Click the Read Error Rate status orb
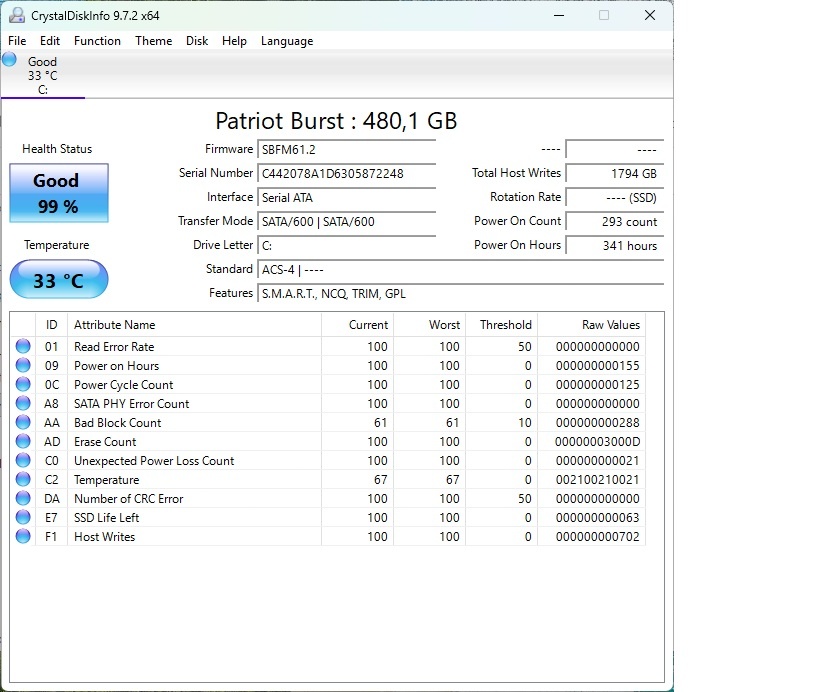Viewport: 819px width, 692px height. point(22,346)
